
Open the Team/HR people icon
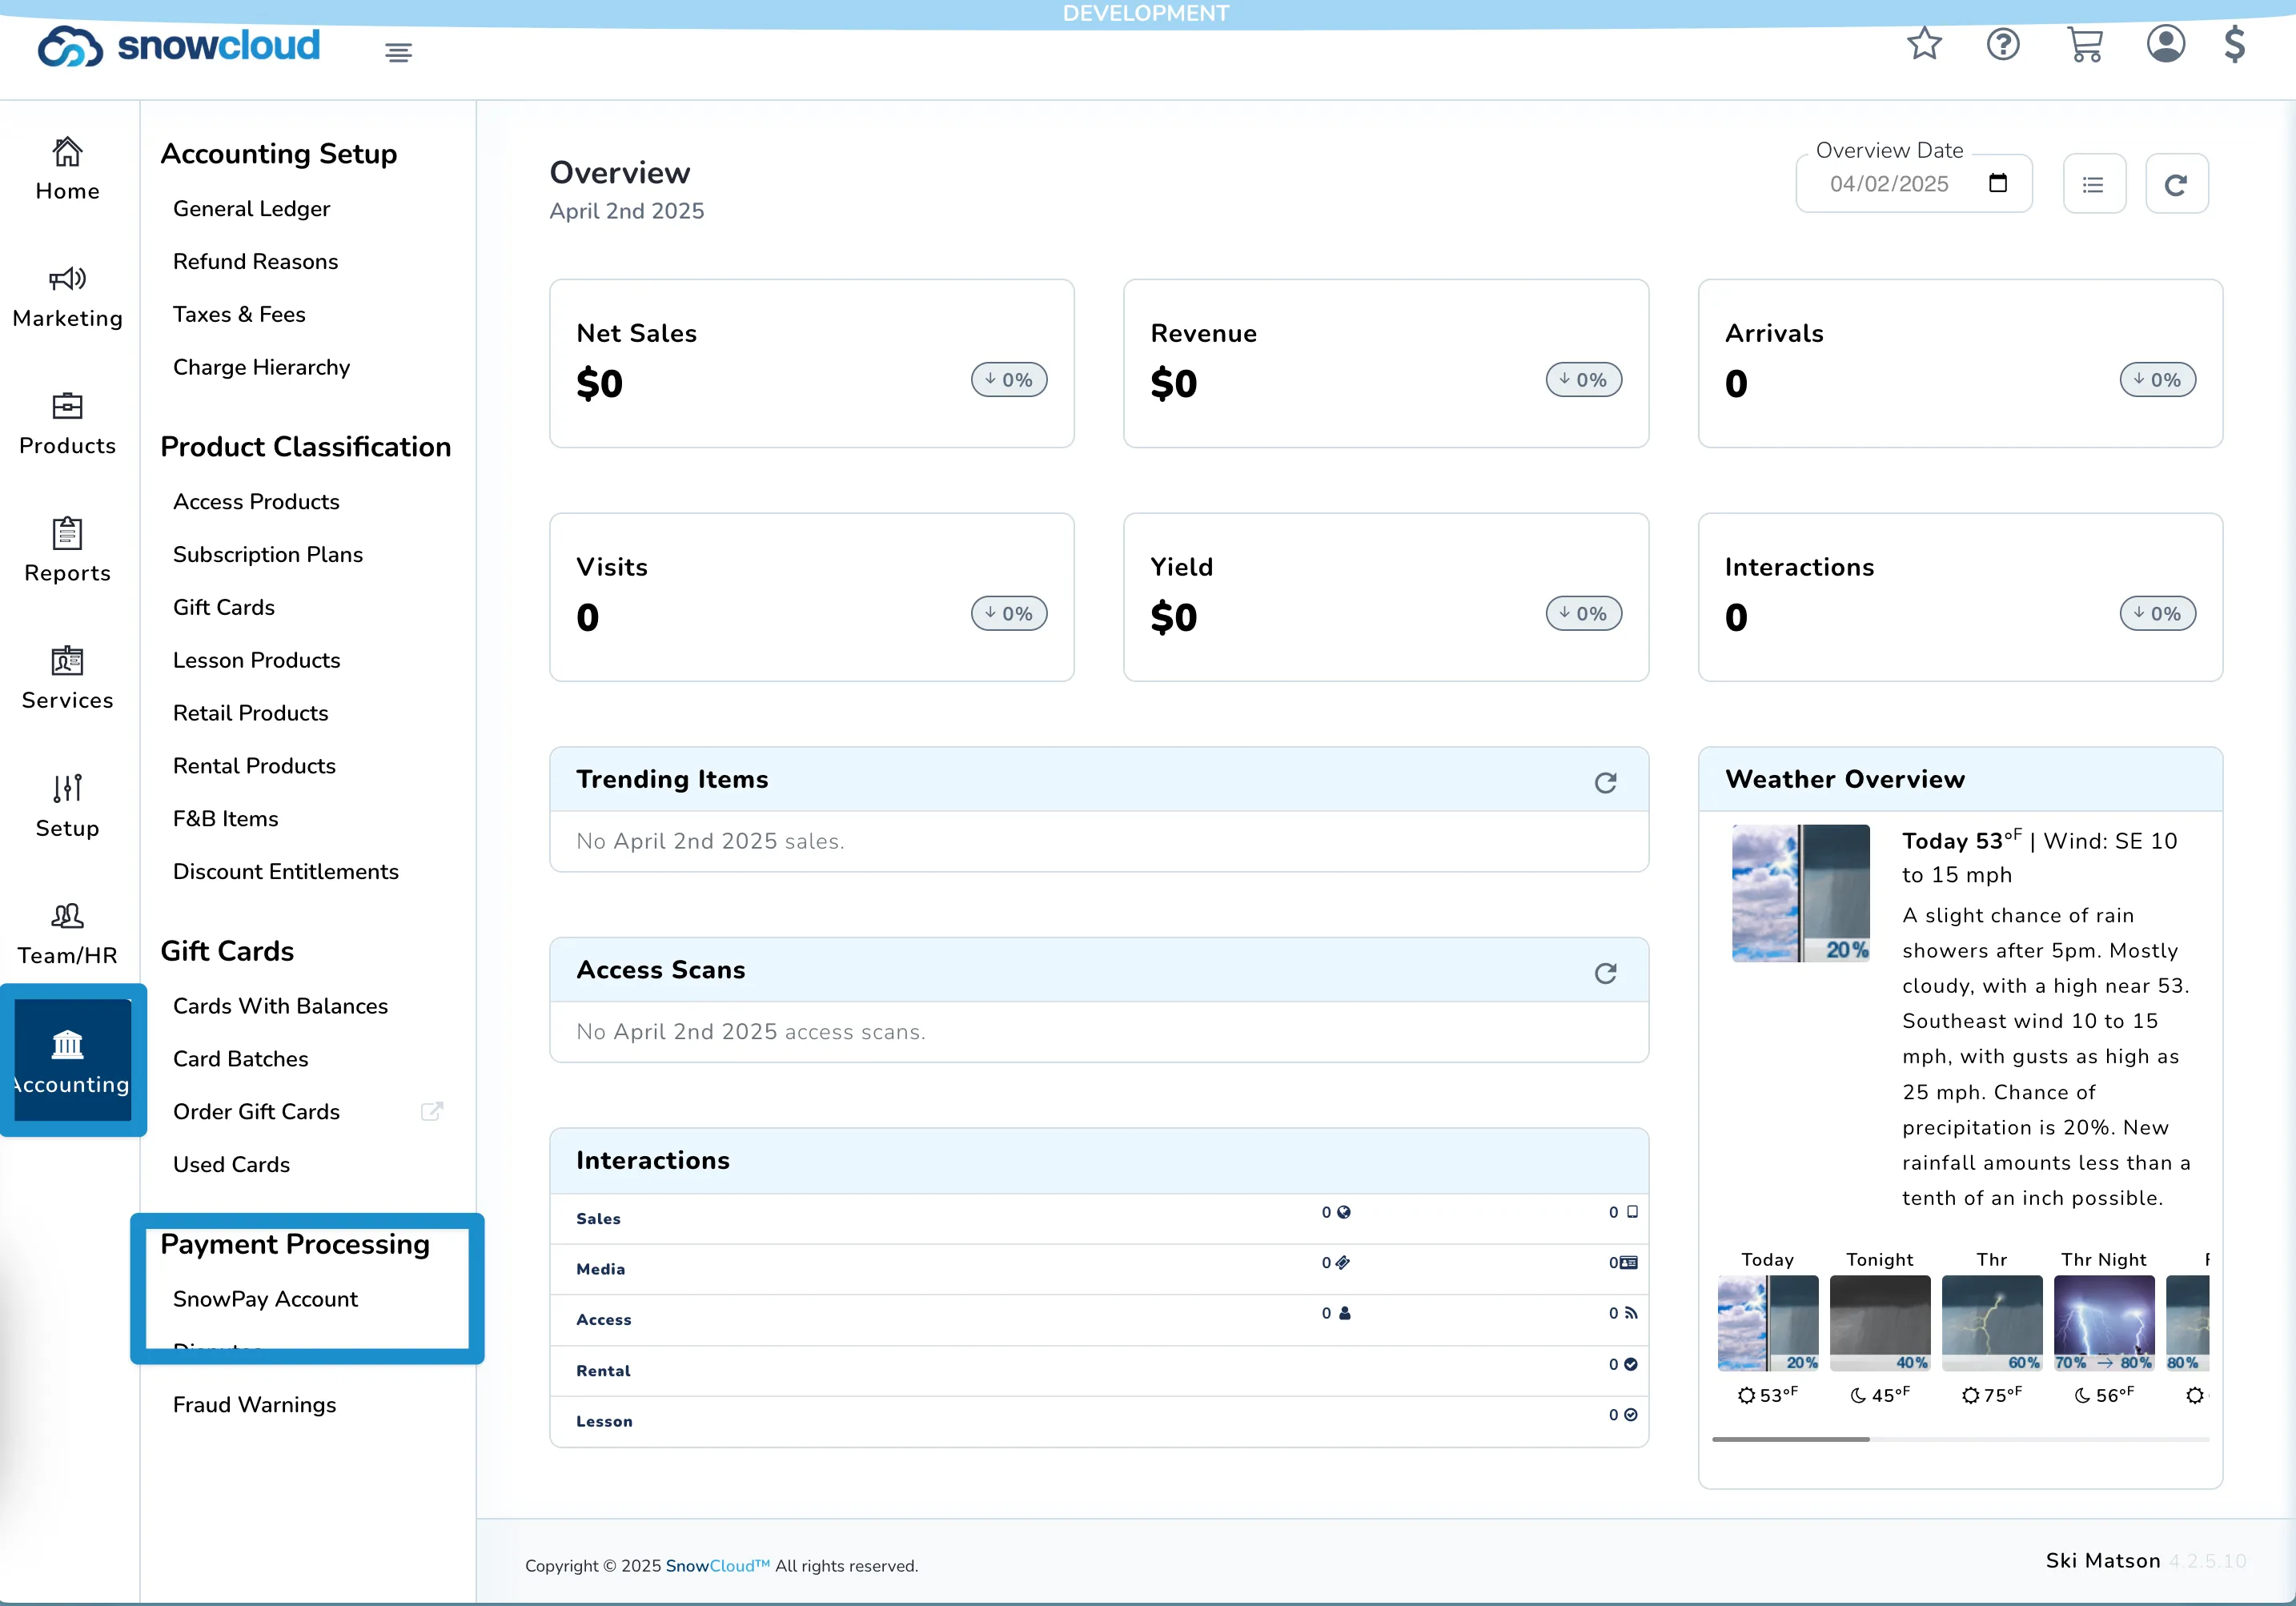tap(67, 915)
